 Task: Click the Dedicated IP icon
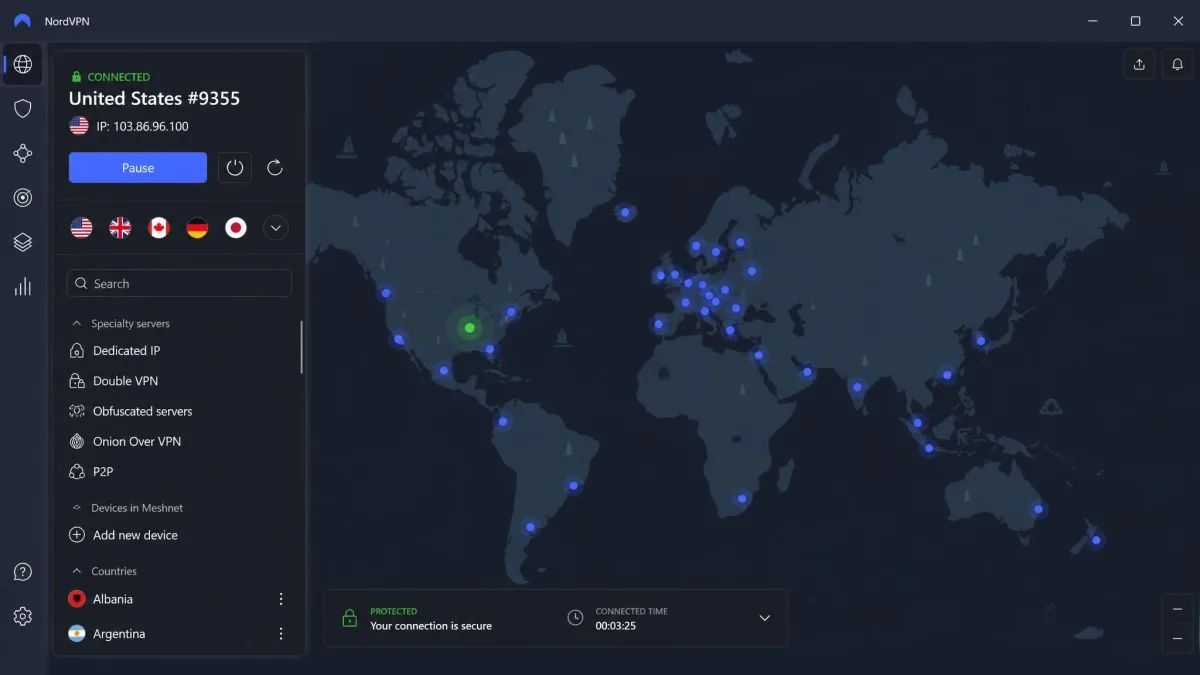[76, 351]
